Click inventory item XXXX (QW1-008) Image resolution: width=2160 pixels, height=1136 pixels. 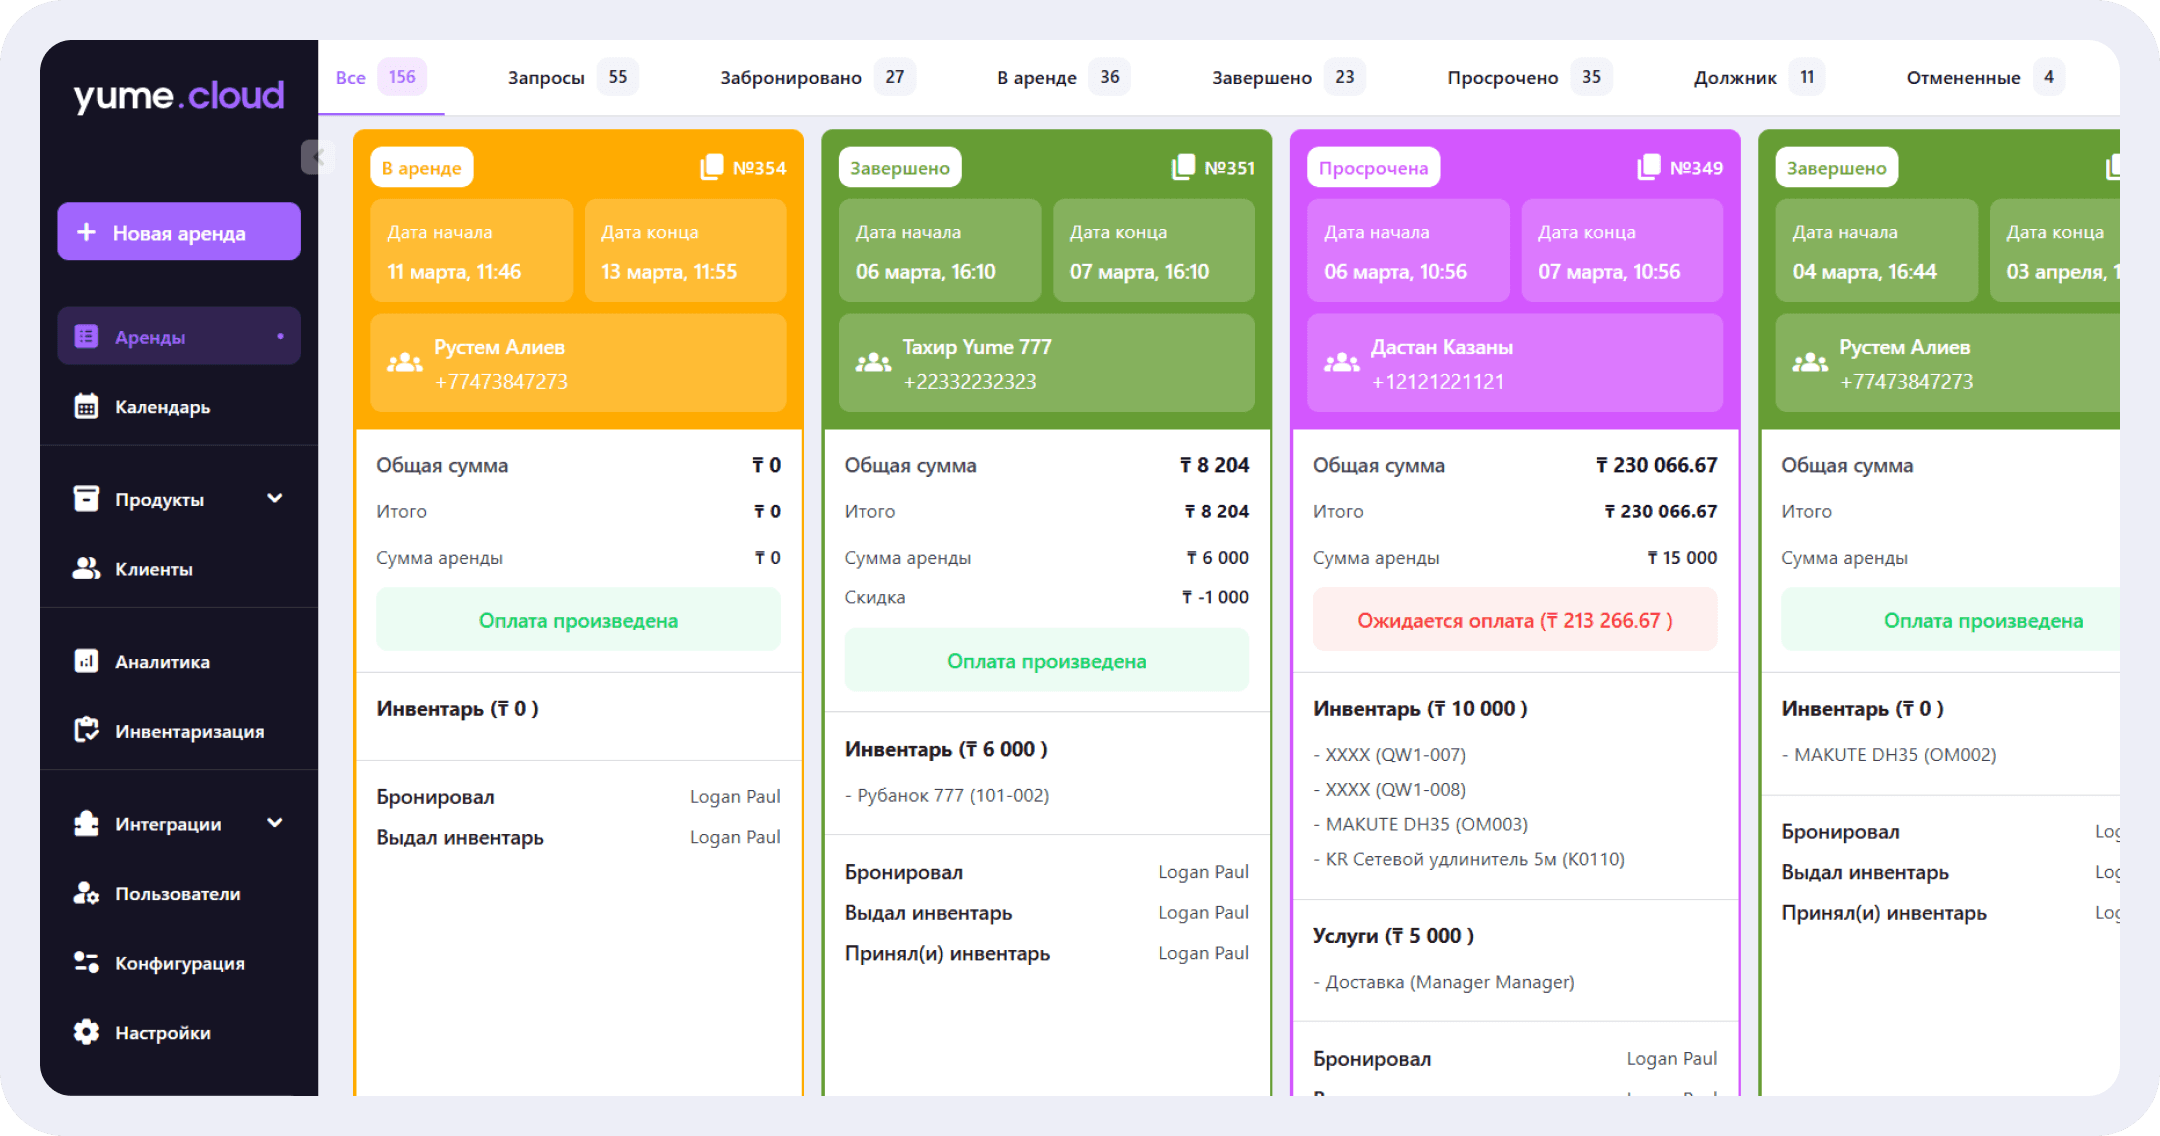coord(1390,789)
